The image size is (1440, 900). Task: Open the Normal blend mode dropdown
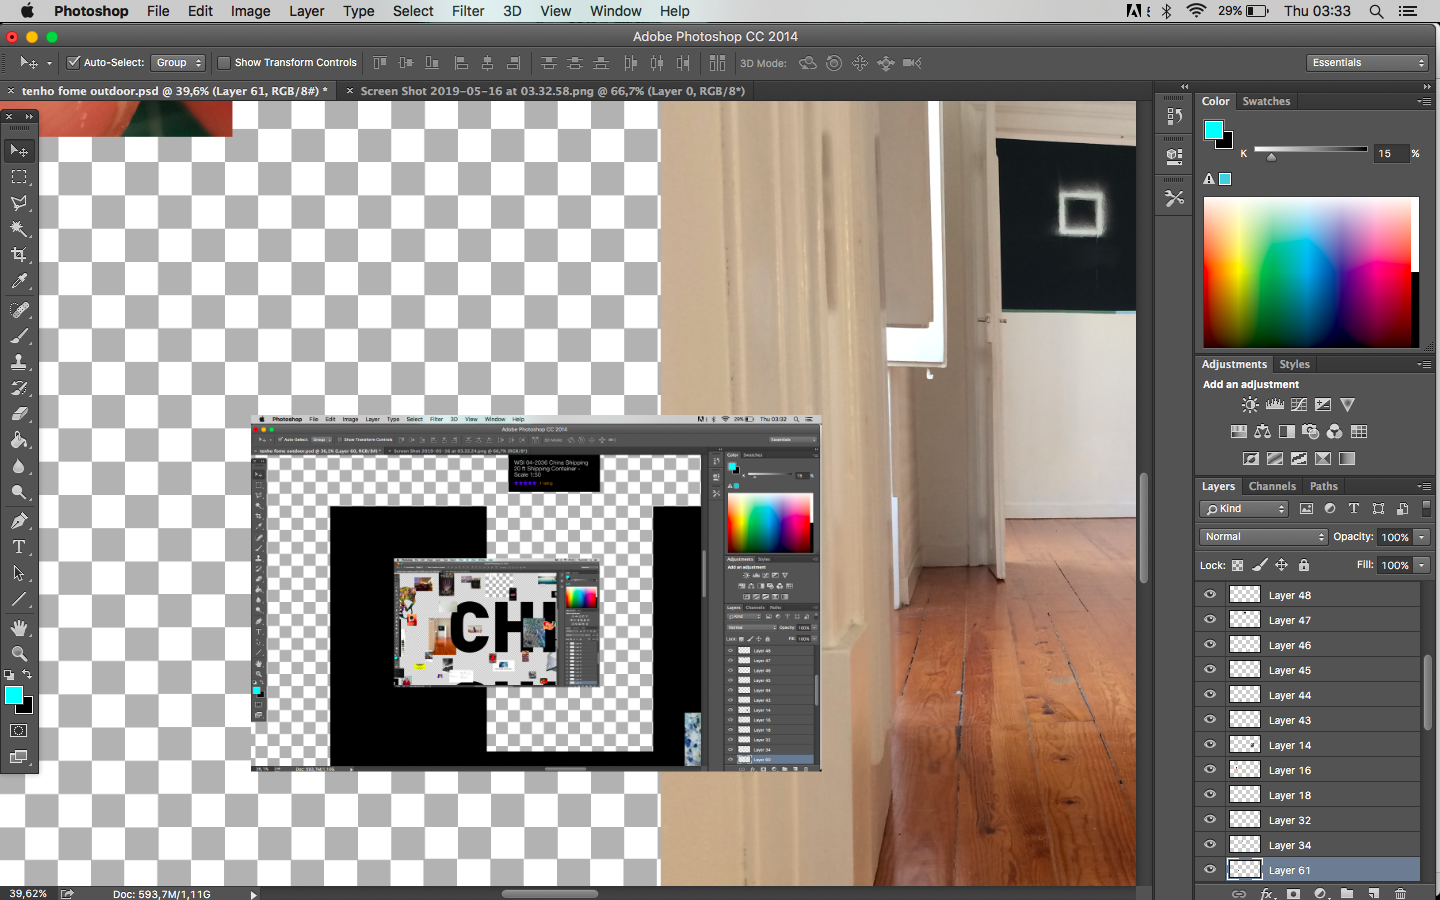[1264, 537]
